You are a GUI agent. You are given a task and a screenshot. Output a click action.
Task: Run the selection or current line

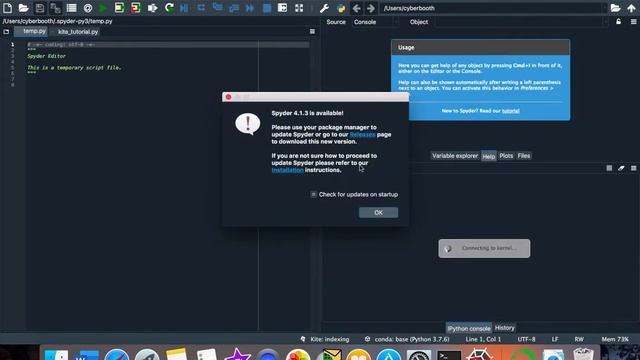(x=152, y=8)
